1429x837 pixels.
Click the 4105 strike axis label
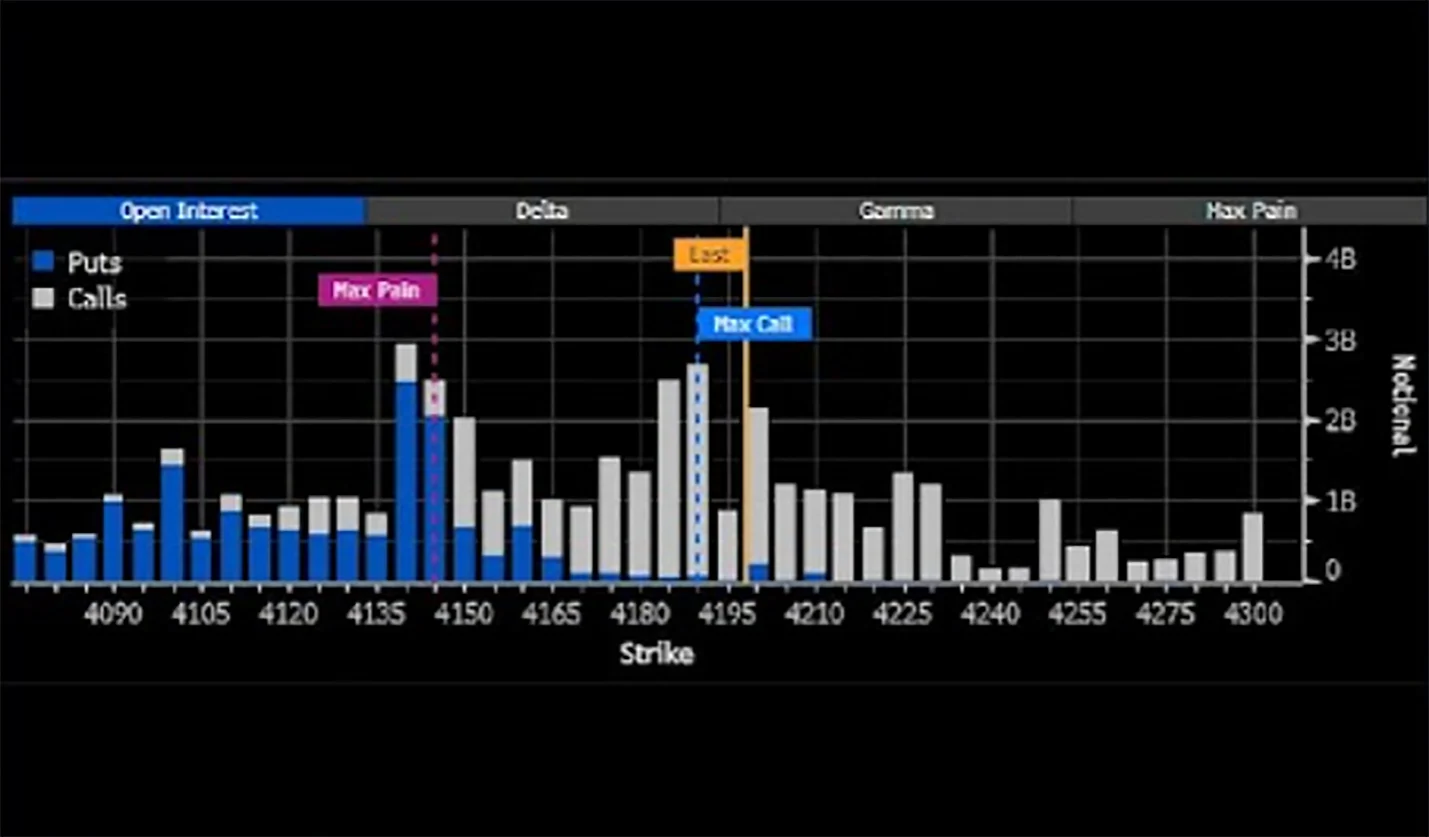[x=201, y=613]
